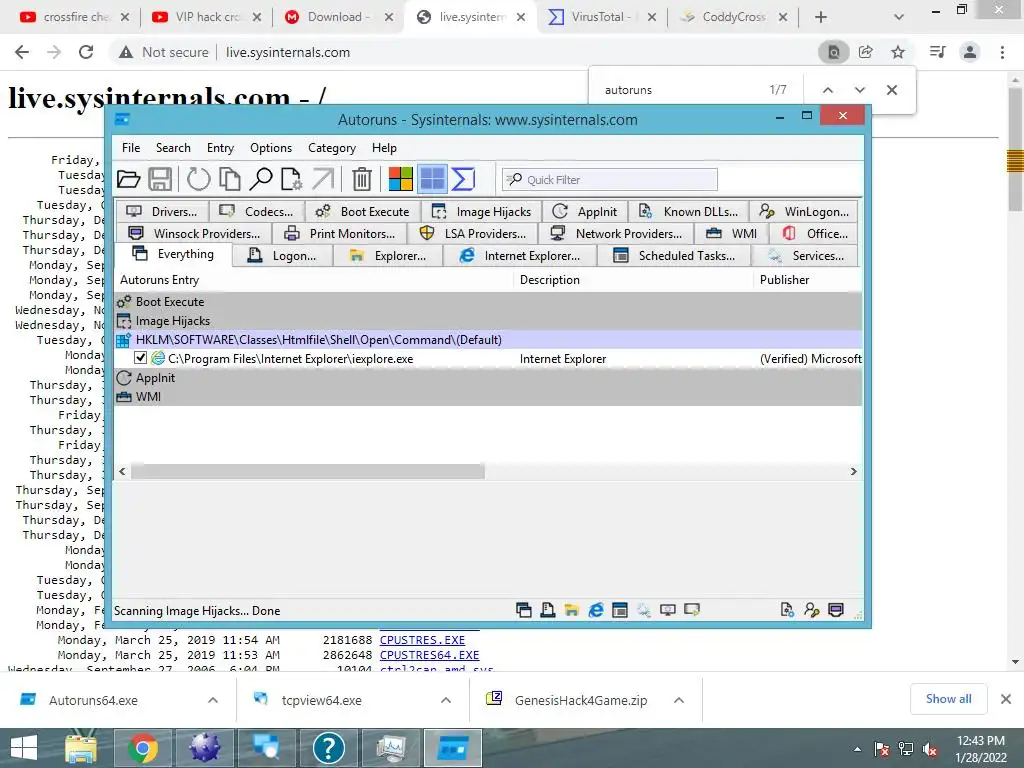Select the Everything tab
Viewport: 1024px width, 768px height.
173,254
